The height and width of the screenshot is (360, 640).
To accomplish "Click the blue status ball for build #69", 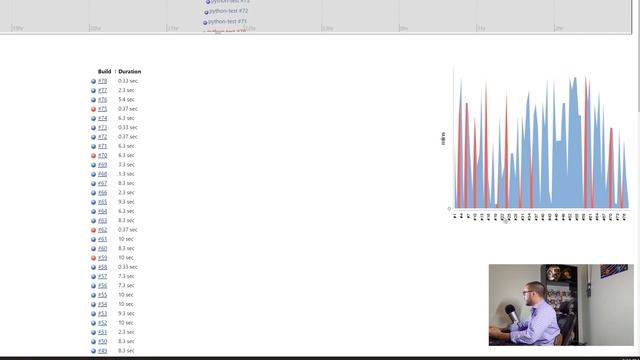I will pyautogui.click(x=93, y=165).
